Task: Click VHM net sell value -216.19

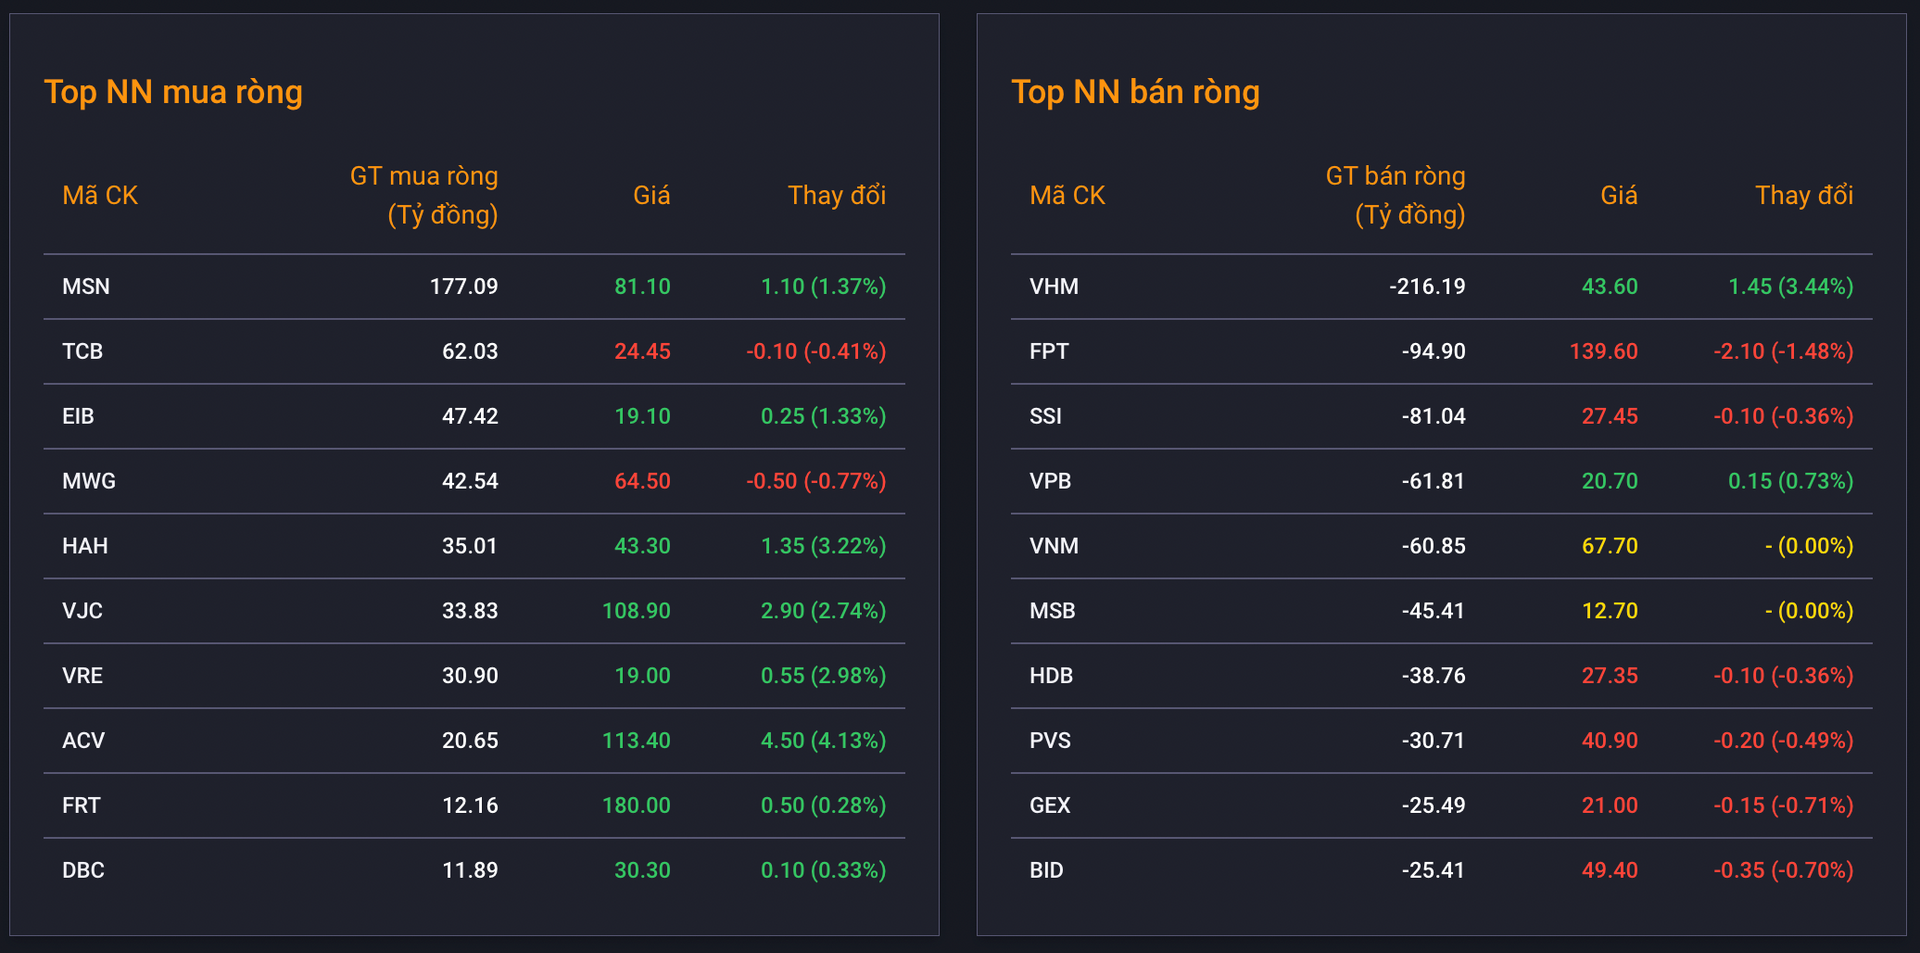Action: click(x=1427, y=287)
